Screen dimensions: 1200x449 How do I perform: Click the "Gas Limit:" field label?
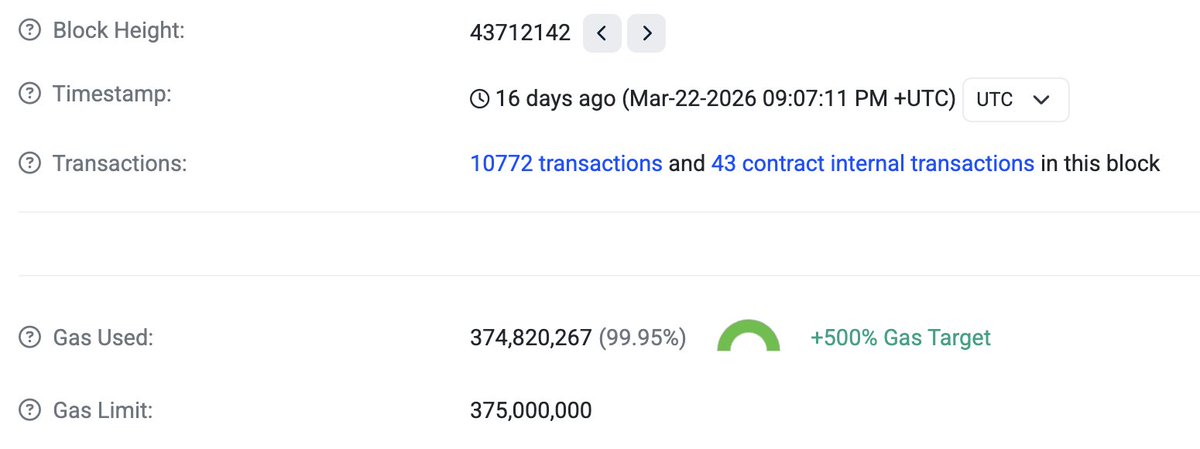tap(102, 410)
